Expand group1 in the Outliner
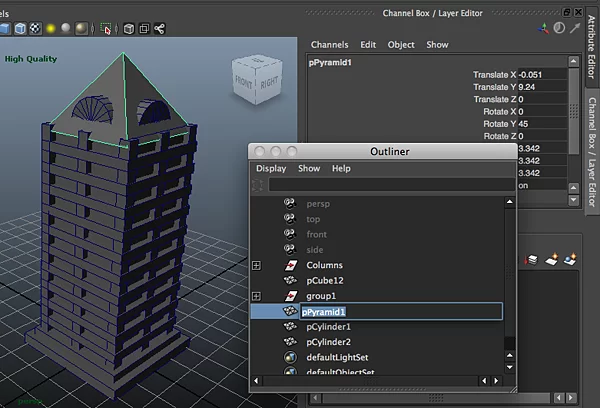This screenshot has height=408, width=600. point(257,296)
